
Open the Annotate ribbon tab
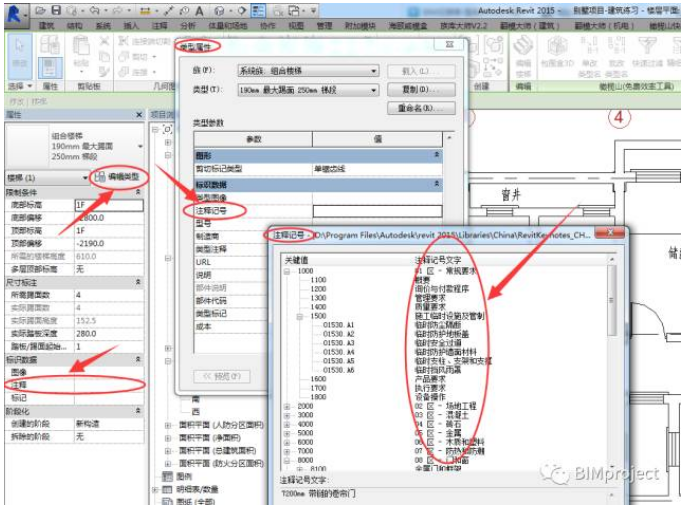click(x=159, y=26)
